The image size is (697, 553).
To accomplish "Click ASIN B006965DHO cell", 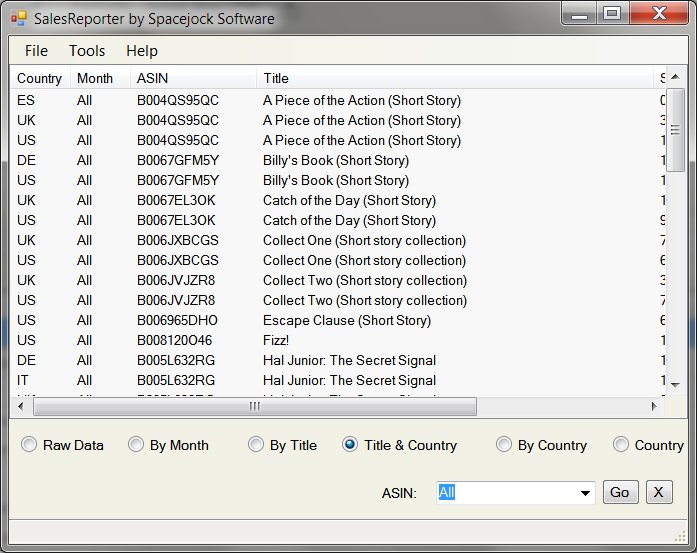I will [177, 320].
